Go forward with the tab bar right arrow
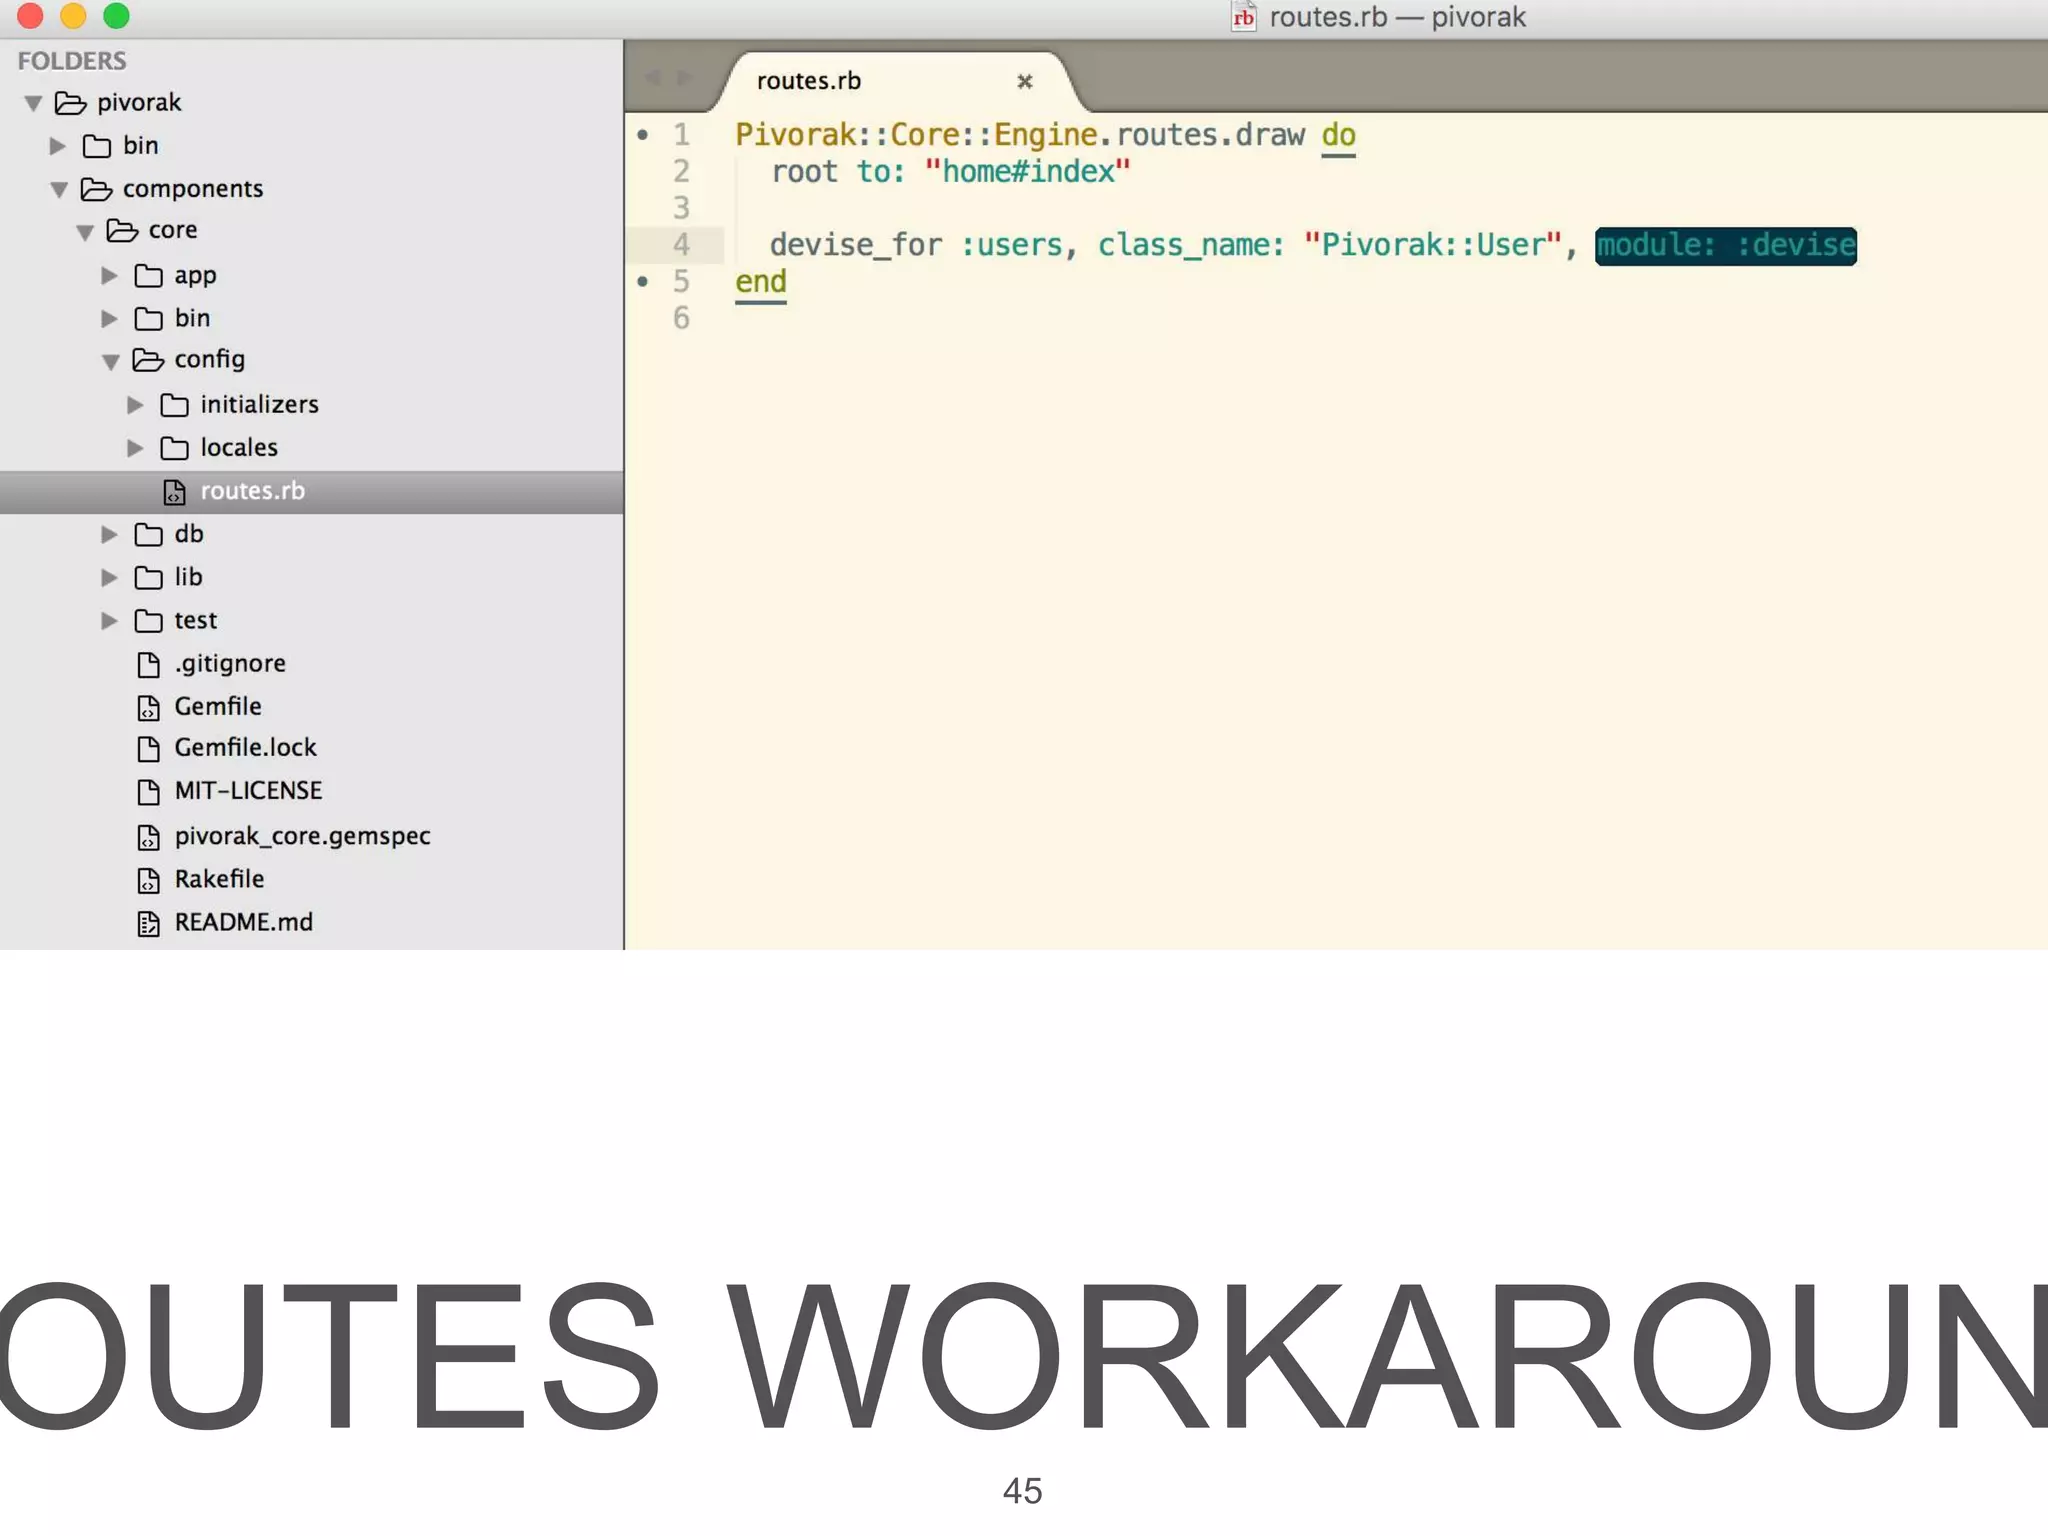Image resolution: width=2048 pixels, height=1536 pixels. [684, 78]
